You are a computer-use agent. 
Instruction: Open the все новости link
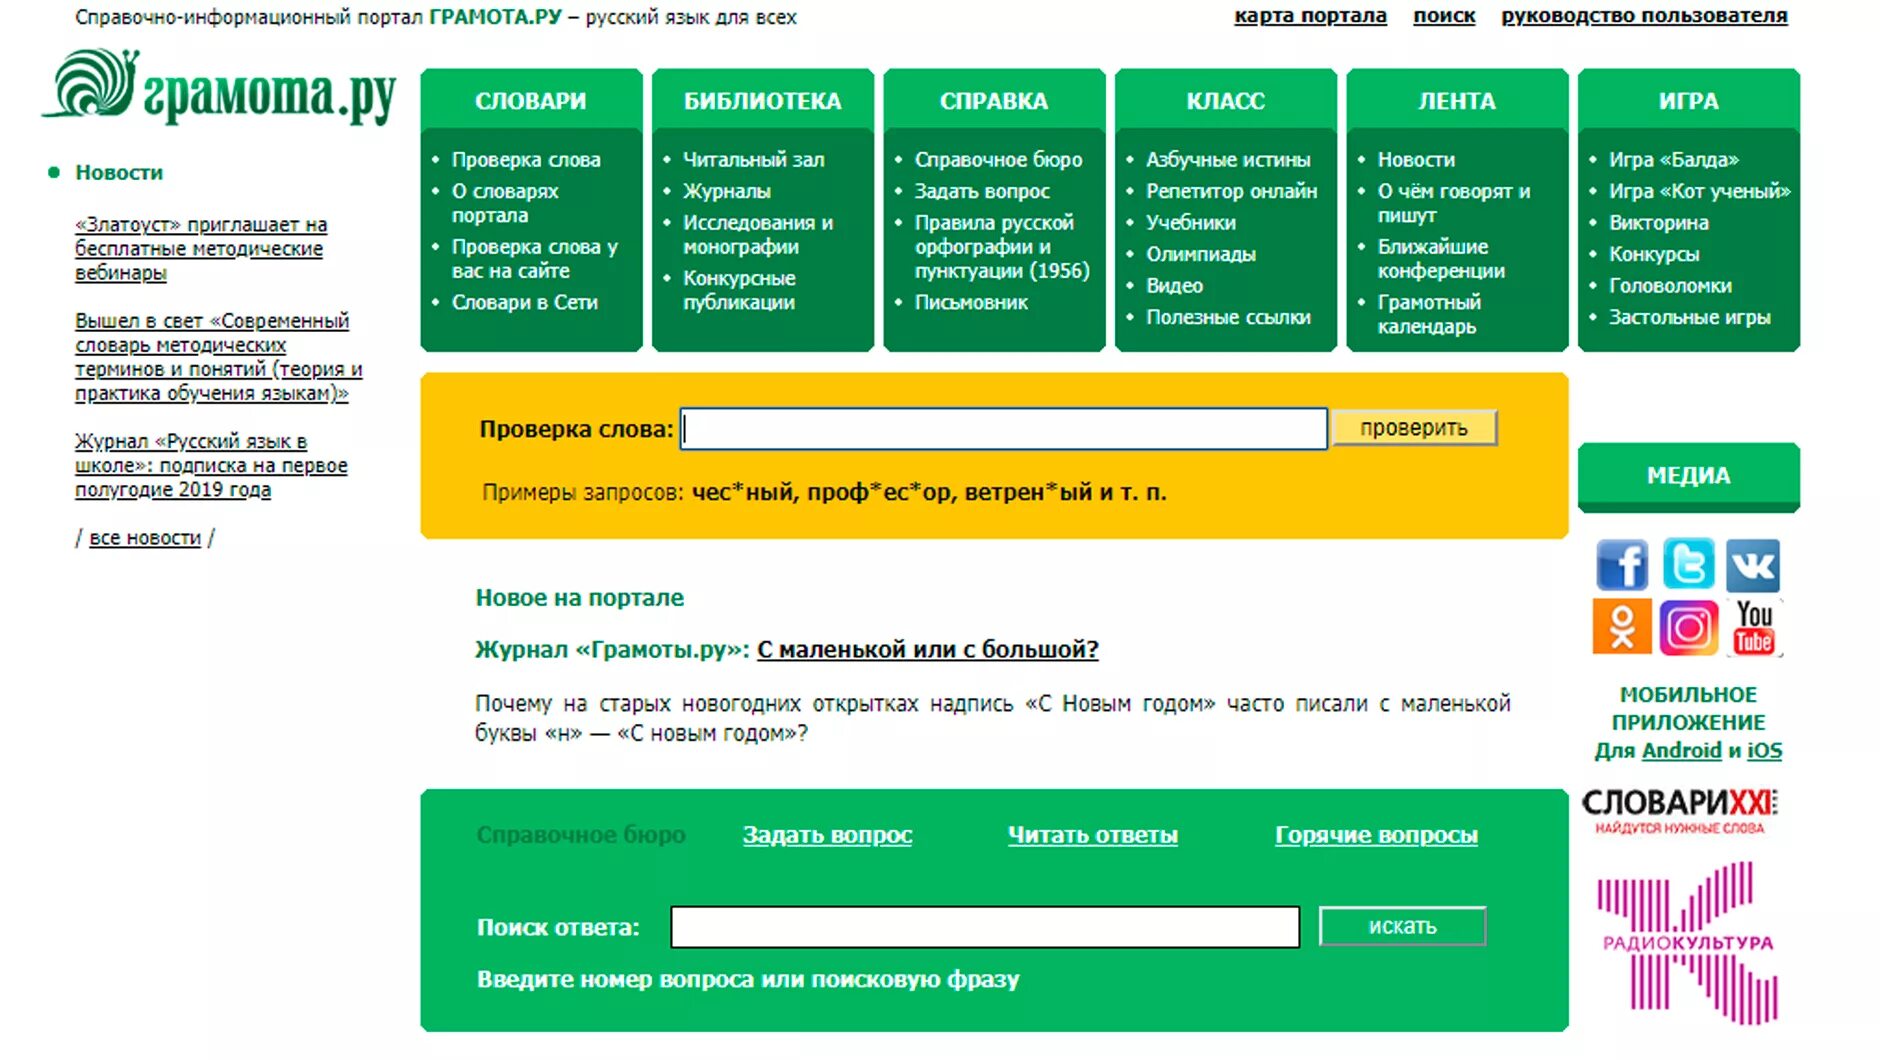point(145,538)
